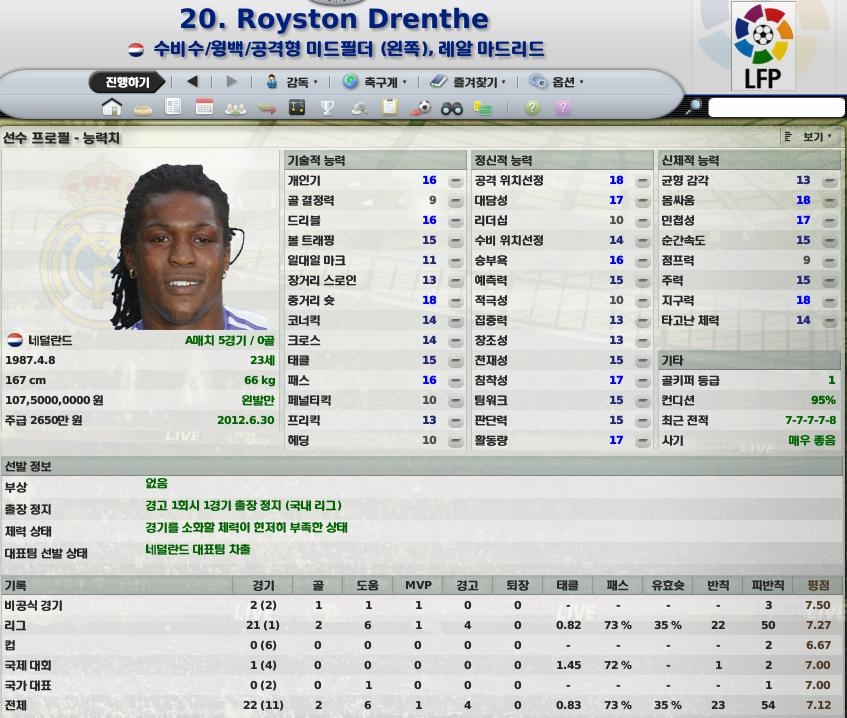Open the binoculars scouting icon
The image size is (847, 718).
click(452, 109)
